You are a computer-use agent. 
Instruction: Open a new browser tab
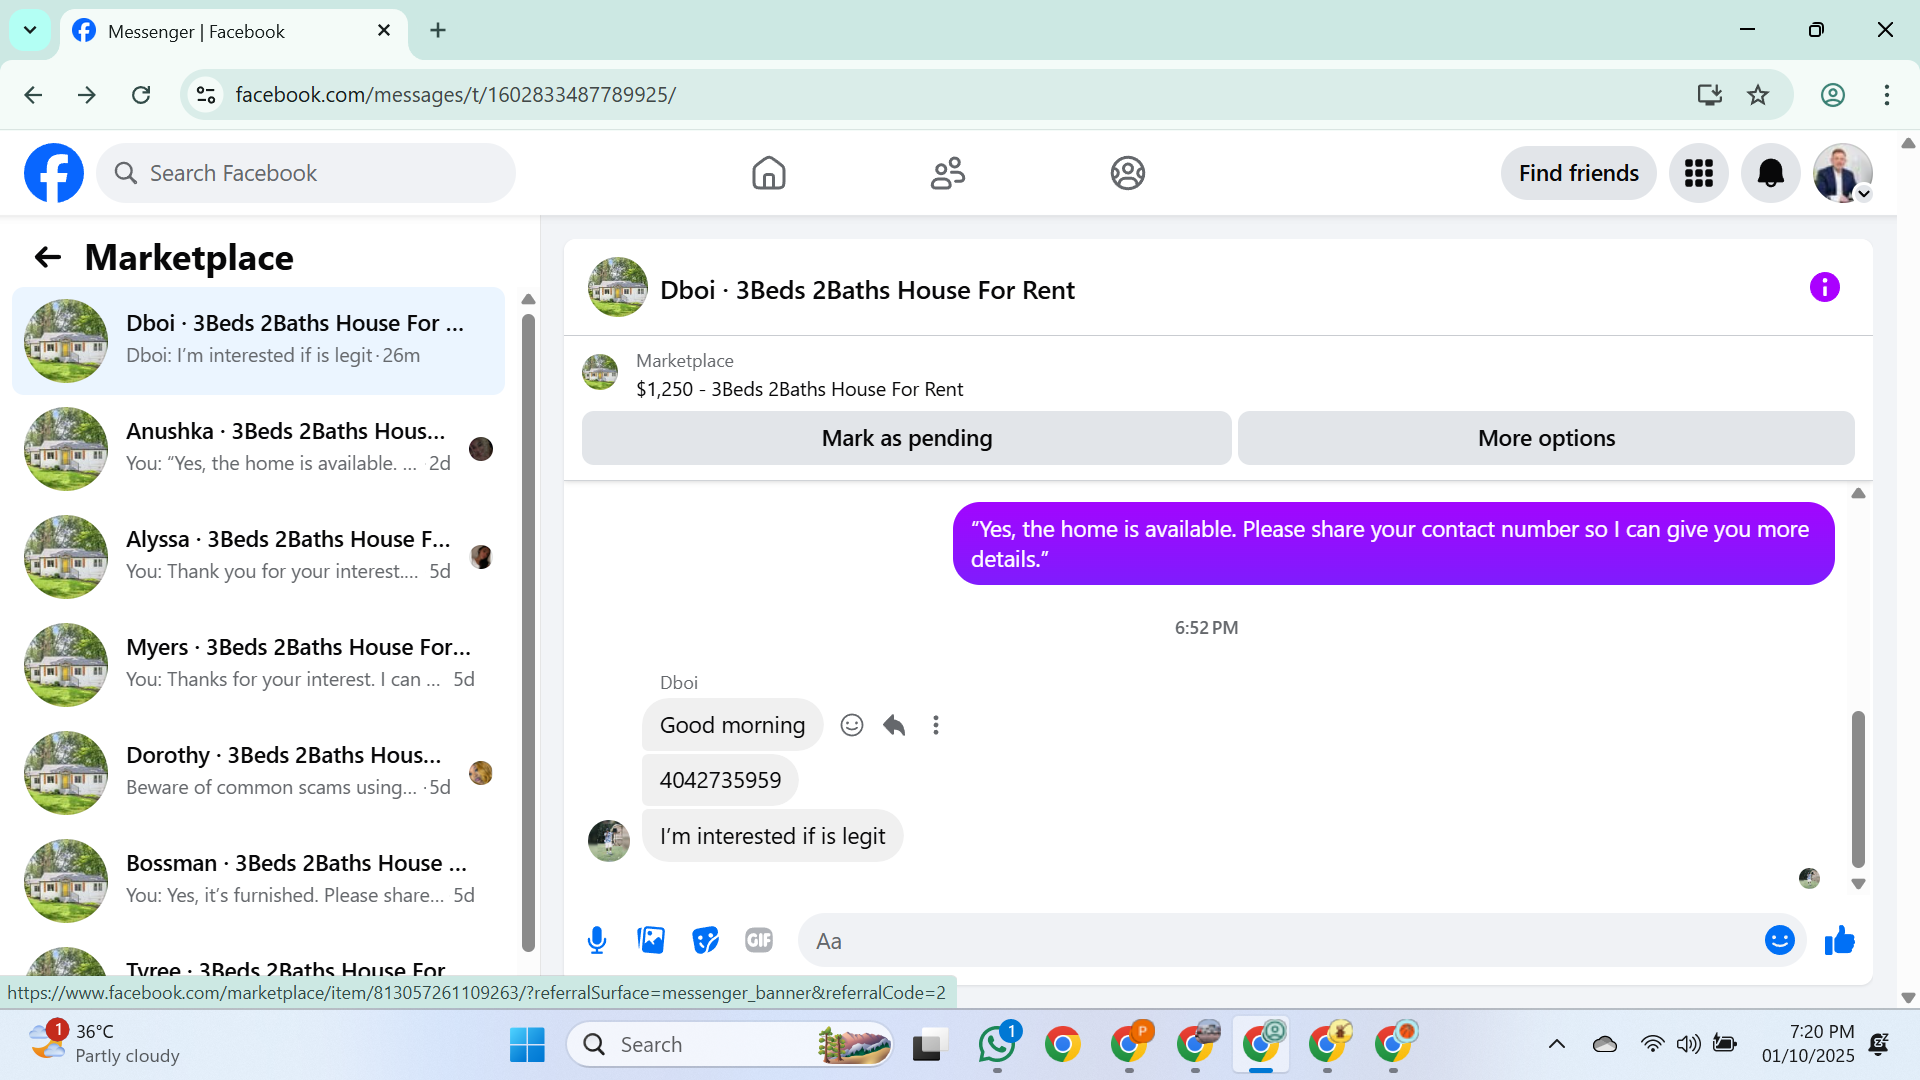(438, 31)
